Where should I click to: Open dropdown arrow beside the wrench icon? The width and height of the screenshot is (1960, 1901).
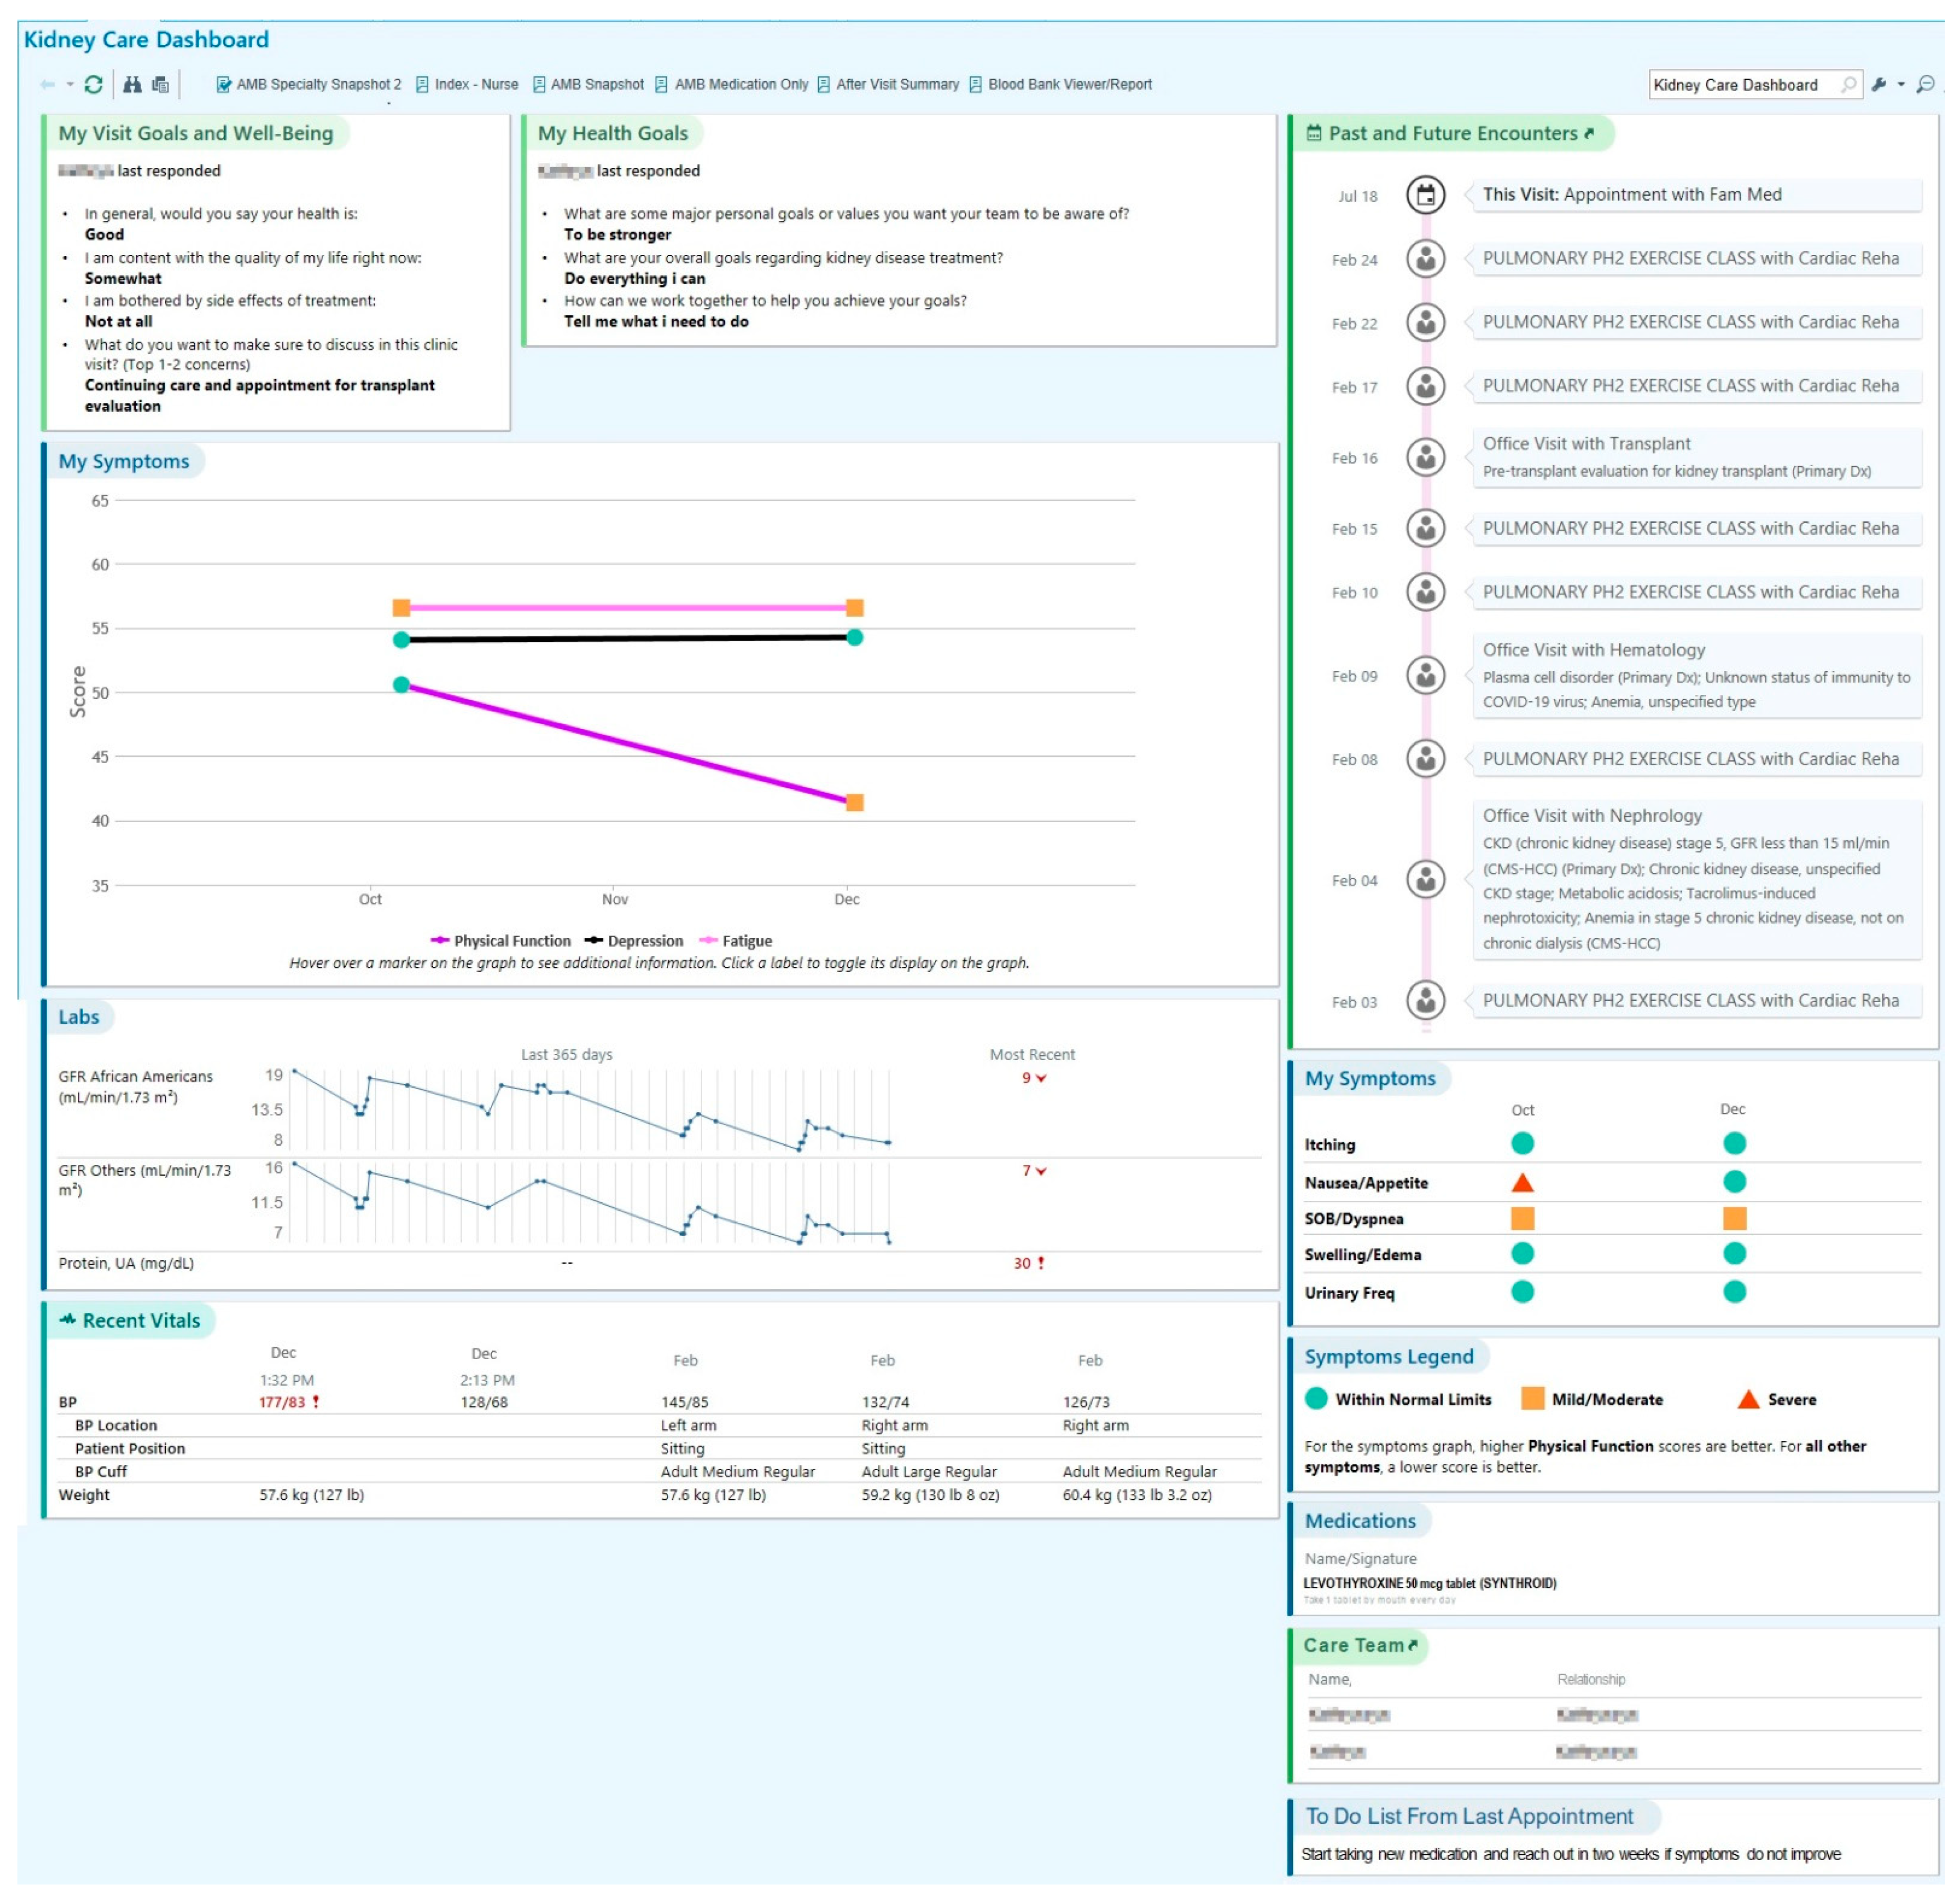tap(1901, 85)
